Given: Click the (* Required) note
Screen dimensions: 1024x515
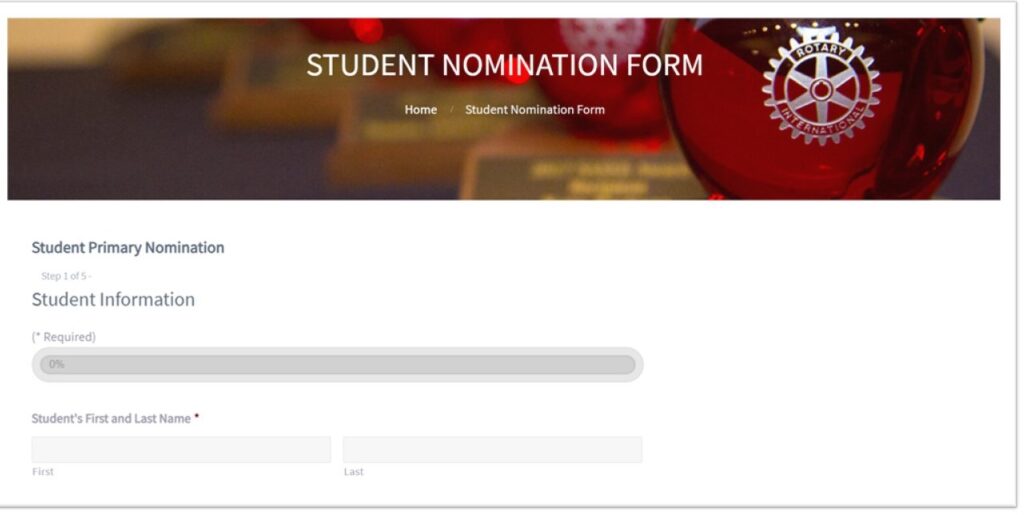Looking at the screenshot, I should tap(63, 337).
